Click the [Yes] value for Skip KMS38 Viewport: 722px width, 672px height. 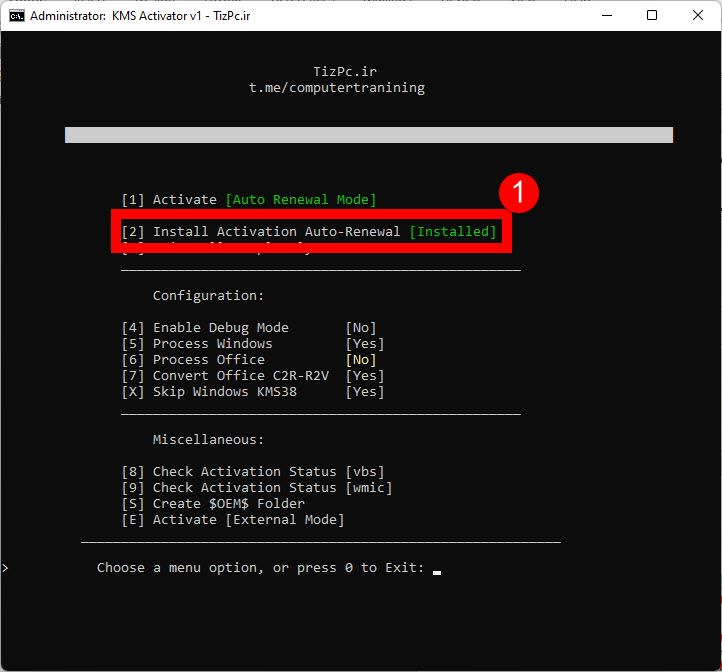click(x=365, y=392)
